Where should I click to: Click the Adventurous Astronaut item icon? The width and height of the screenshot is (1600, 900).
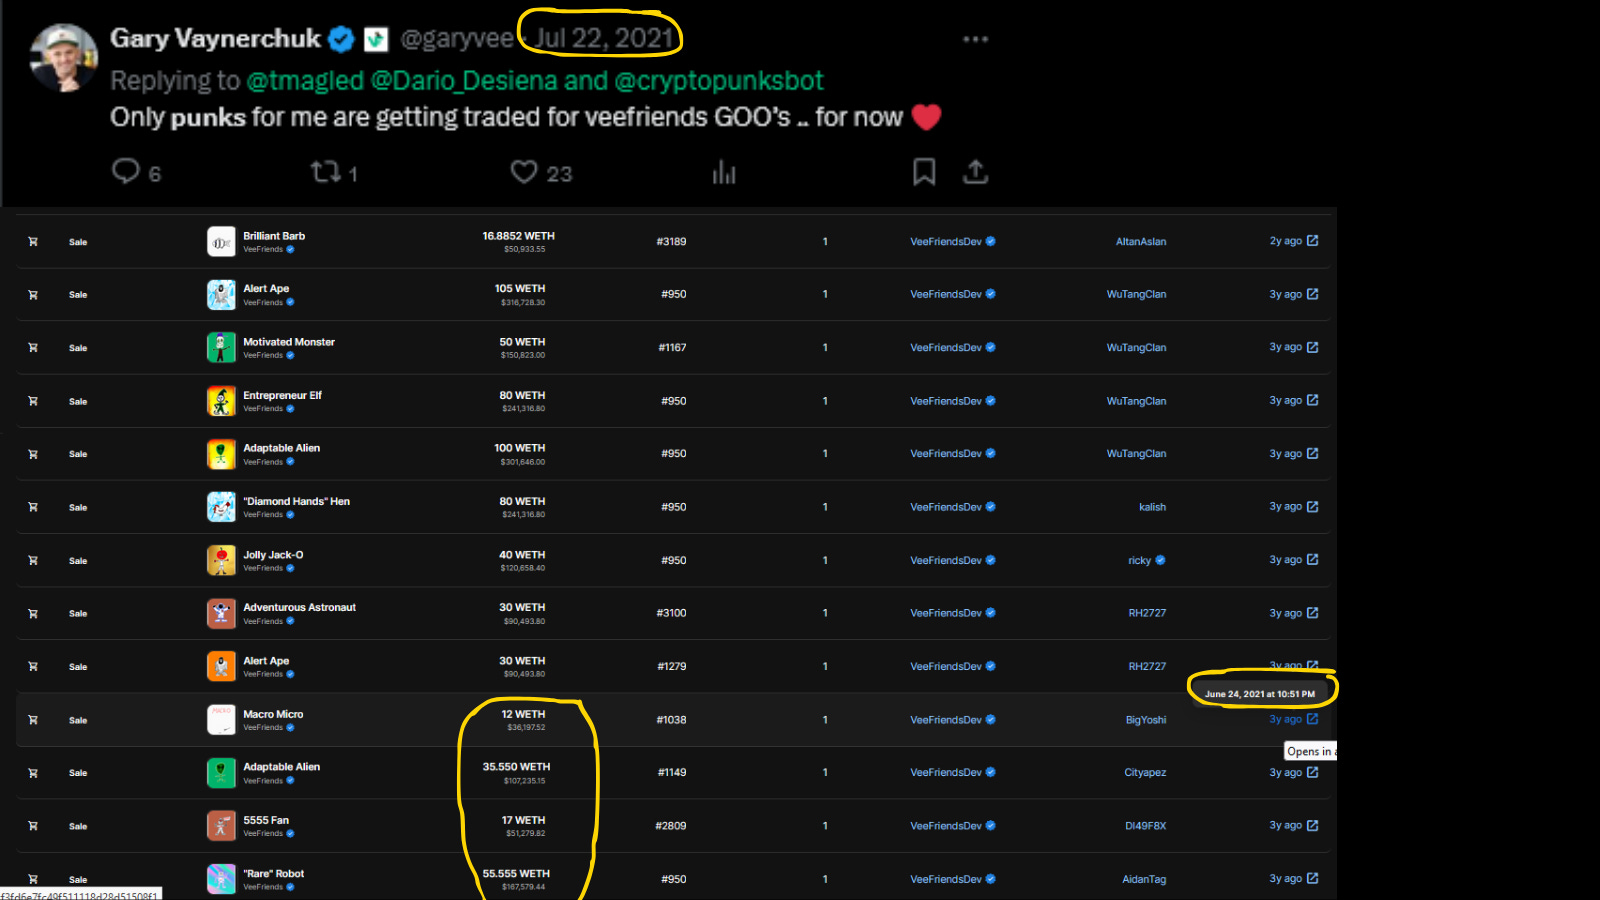click(221, 613)
